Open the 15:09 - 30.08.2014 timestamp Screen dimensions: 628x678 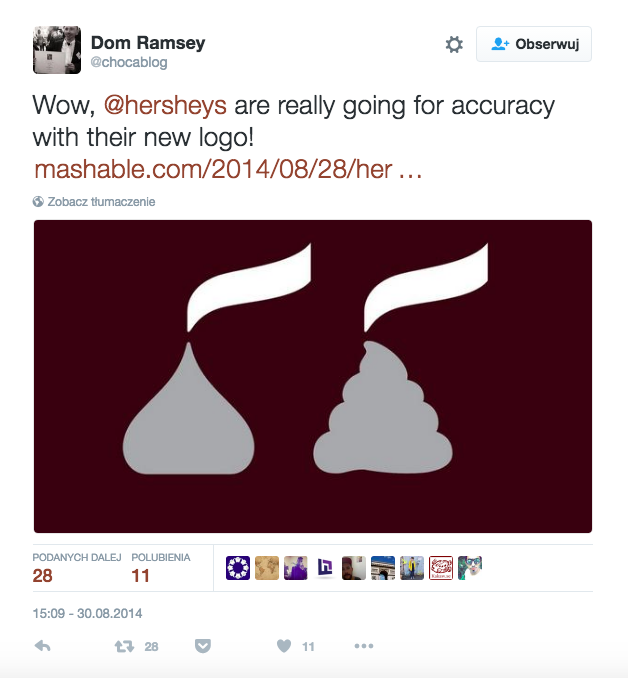click(90, 612)
